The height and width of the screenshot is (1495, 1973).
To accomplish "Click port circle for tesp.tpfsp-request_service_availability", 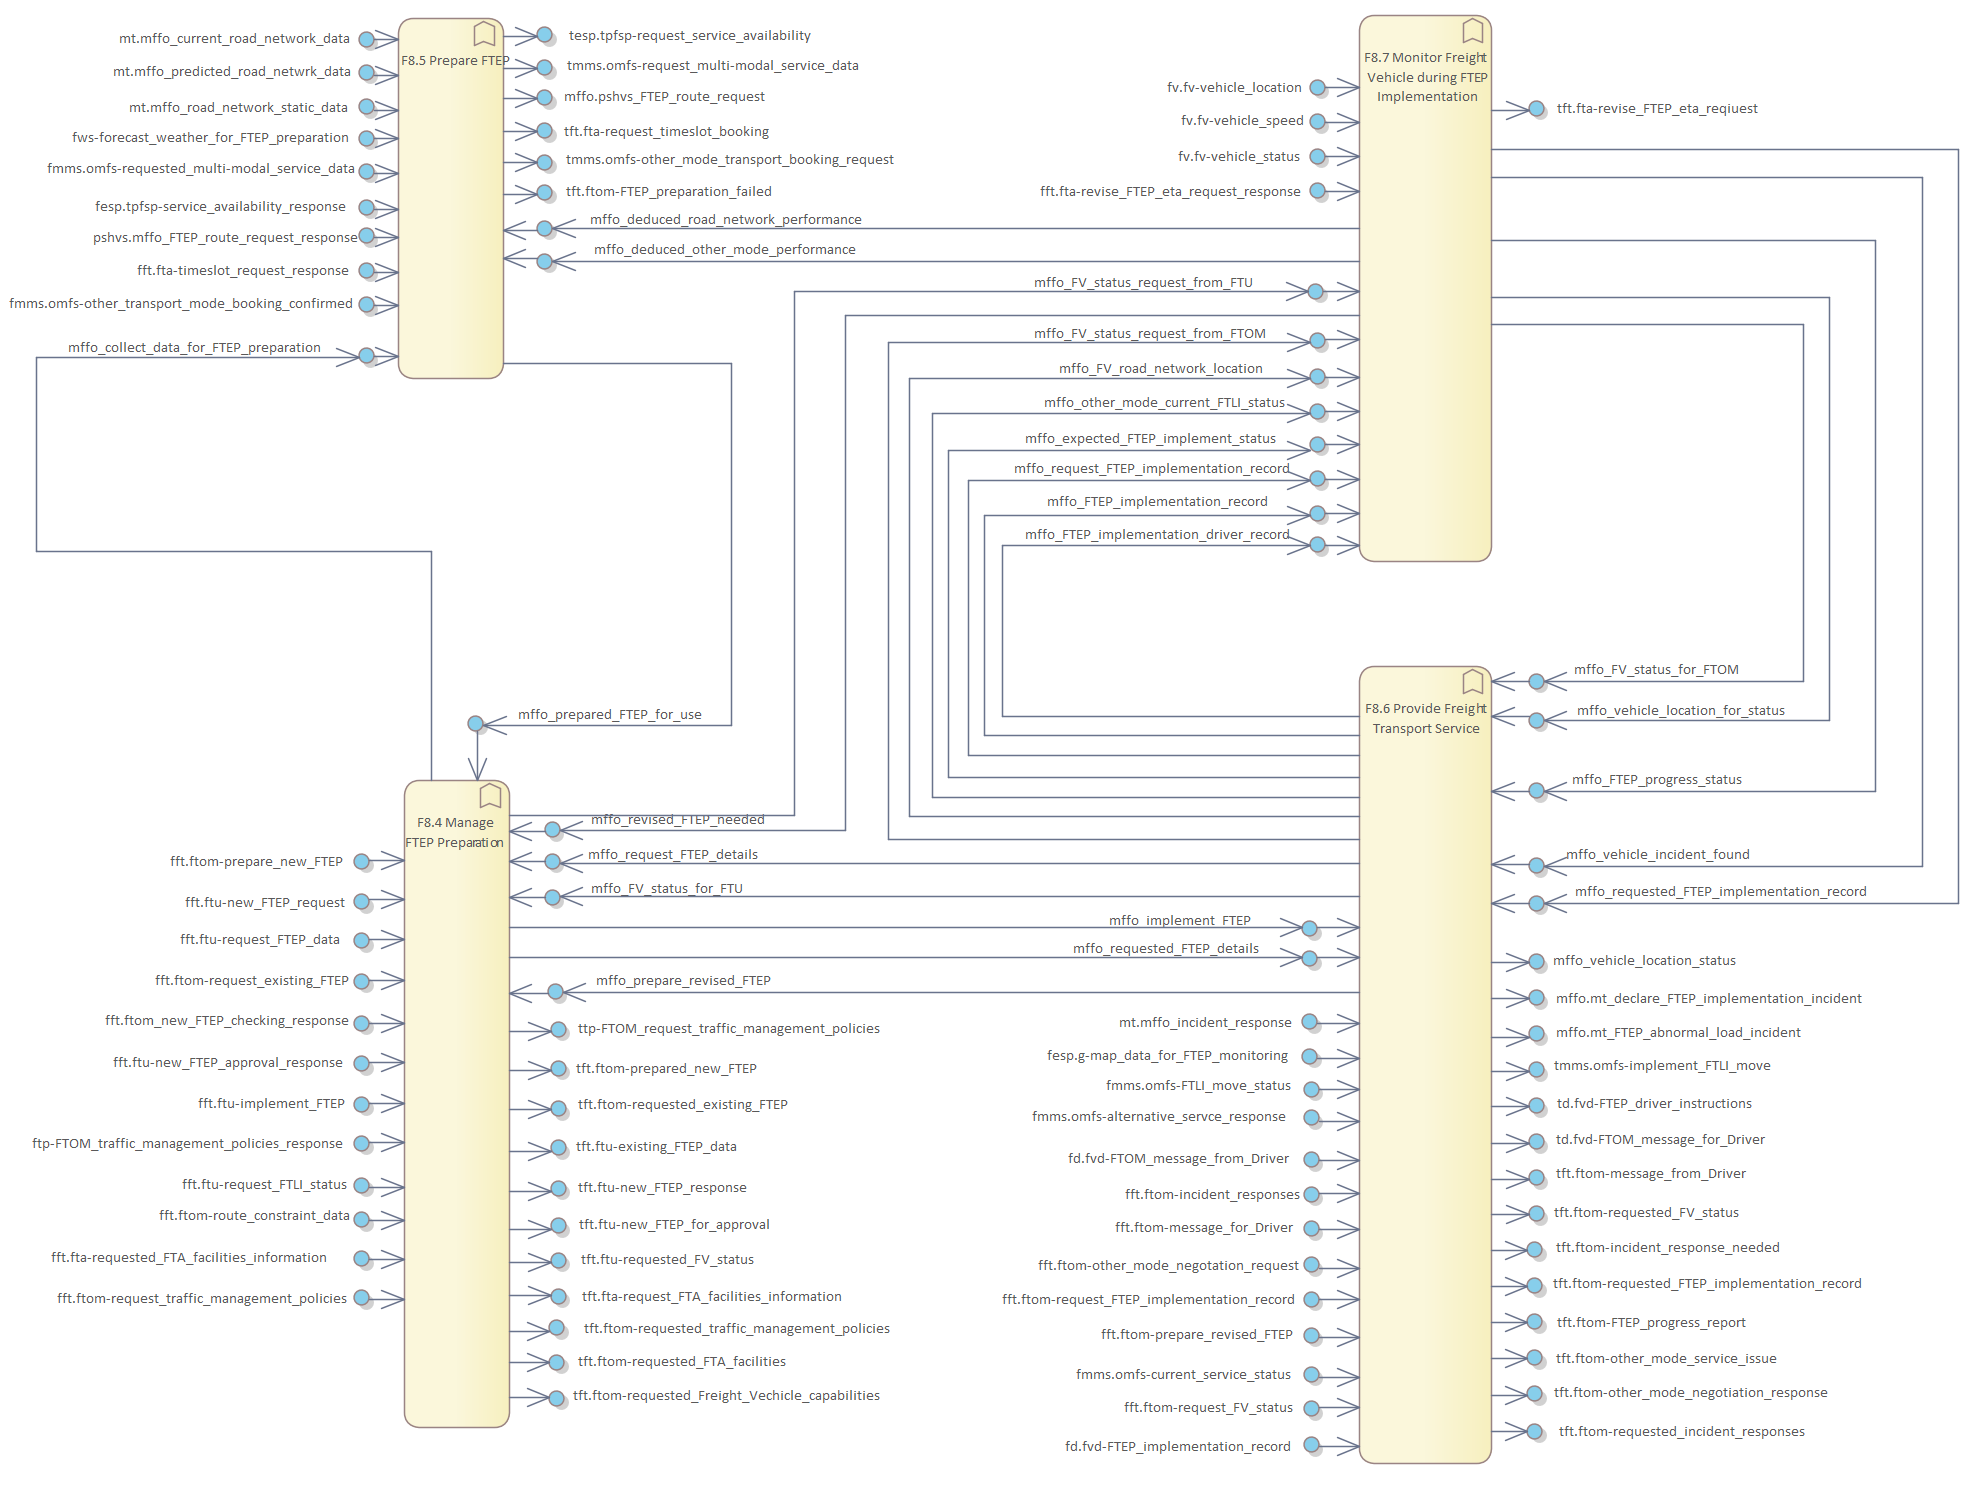I will click(545, 35).
